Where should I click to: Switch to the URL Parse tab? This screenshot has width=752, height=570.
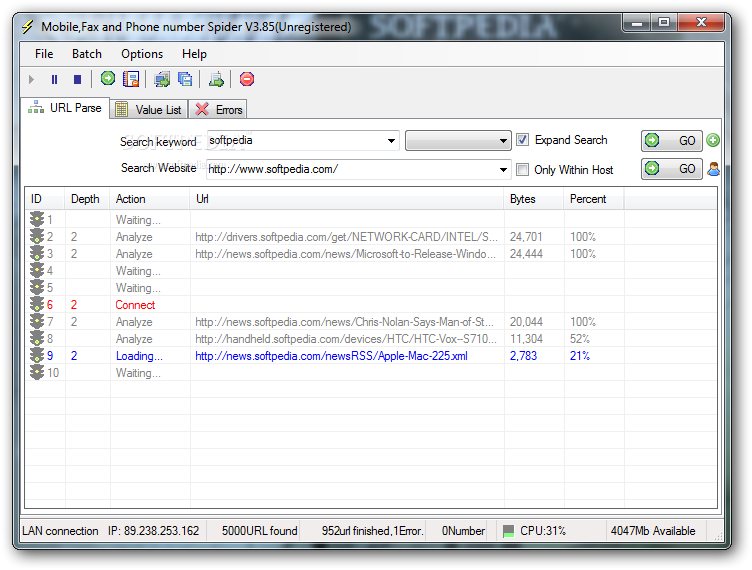pyautogui.click(x=65, y=108)
